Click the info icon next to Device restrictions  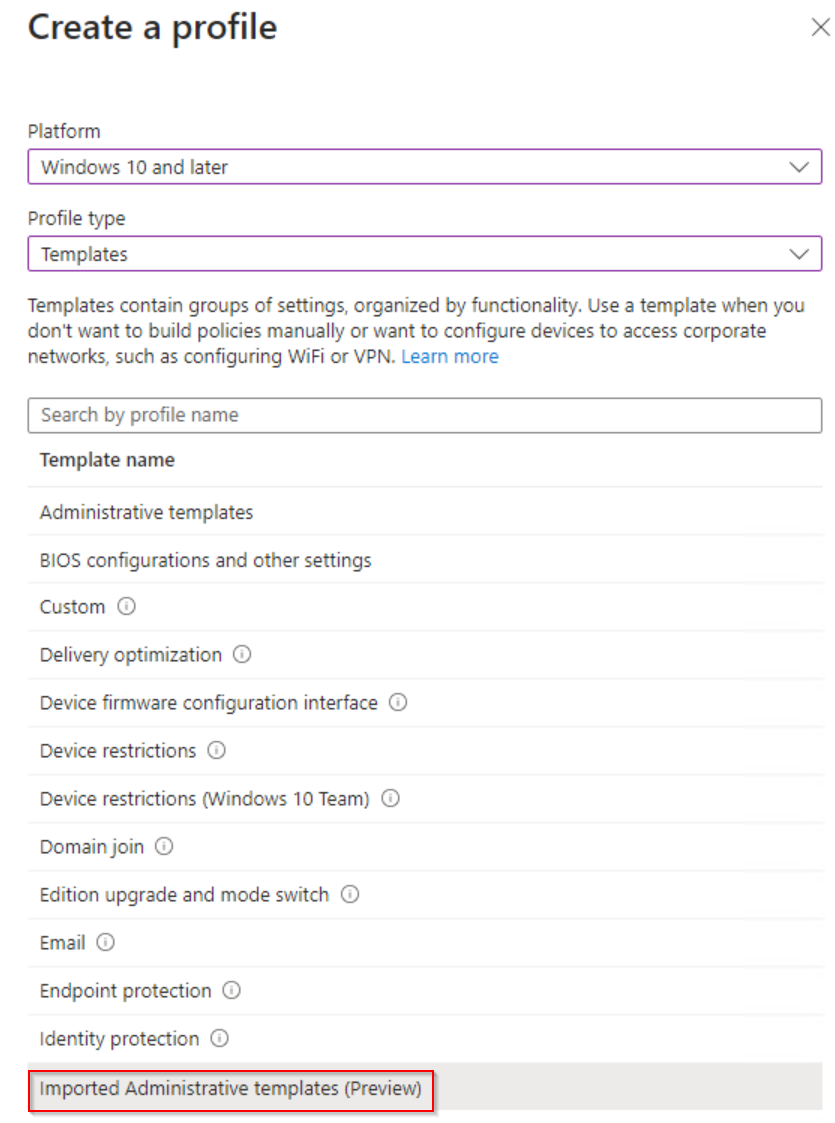(216, 751)
